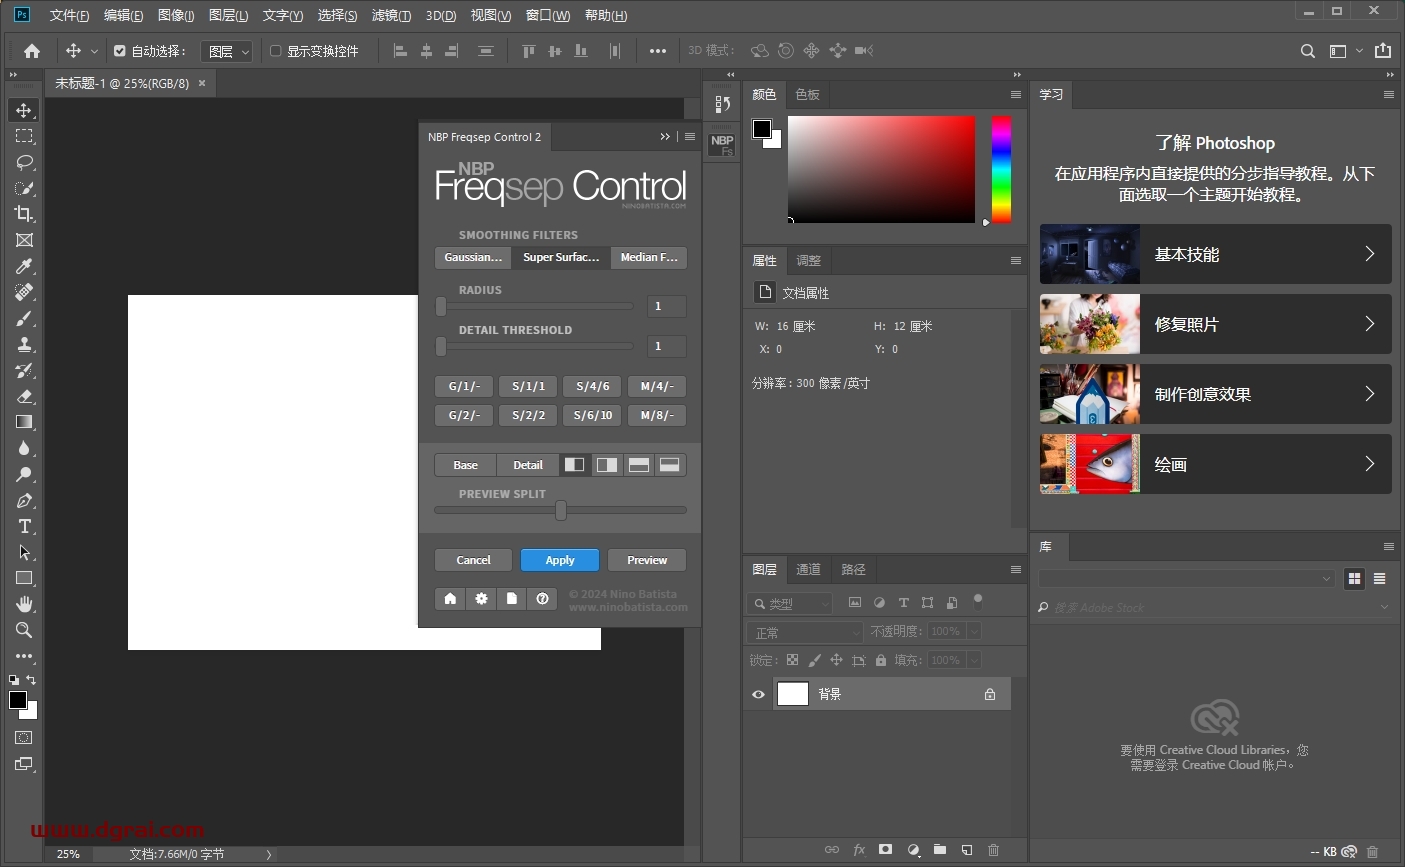
Task: Select the Move tool
Action: coord(24,110)
